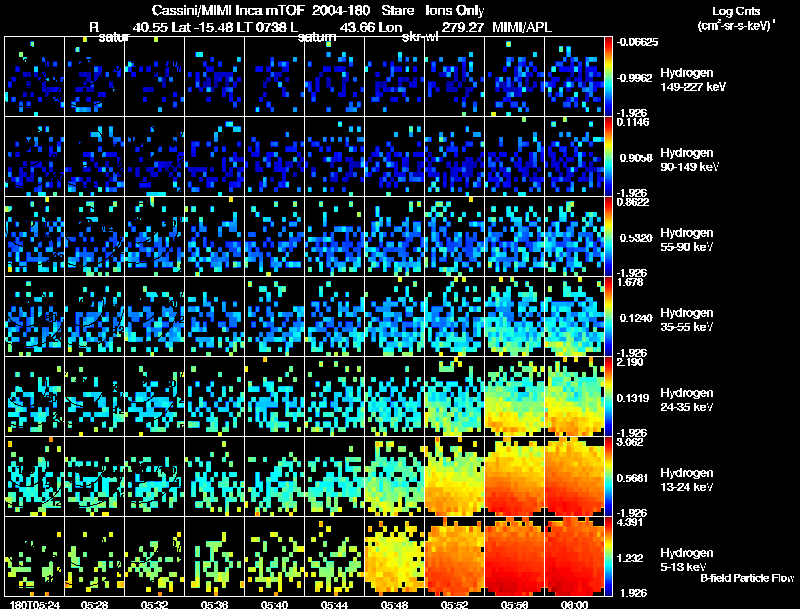Screen dimensions: 800x609
Task: Select the '-0.9962' color bar value
Action: tap(635, 78)
